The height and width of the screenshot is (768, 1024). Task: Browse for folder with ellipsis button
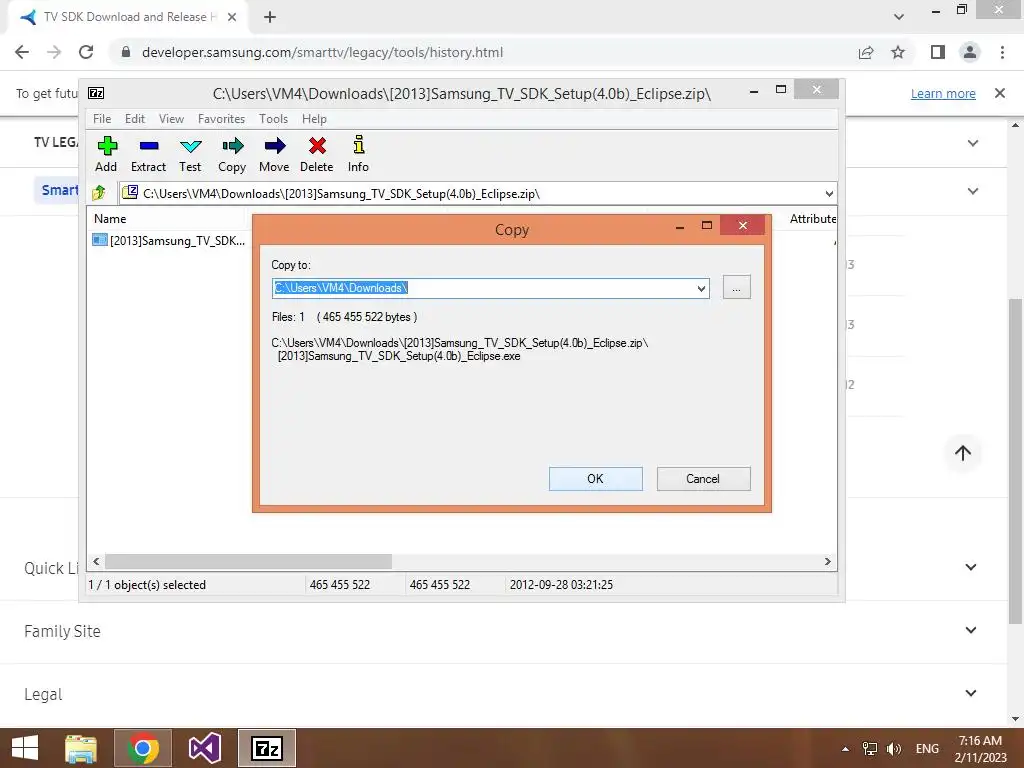click(737, 288)
